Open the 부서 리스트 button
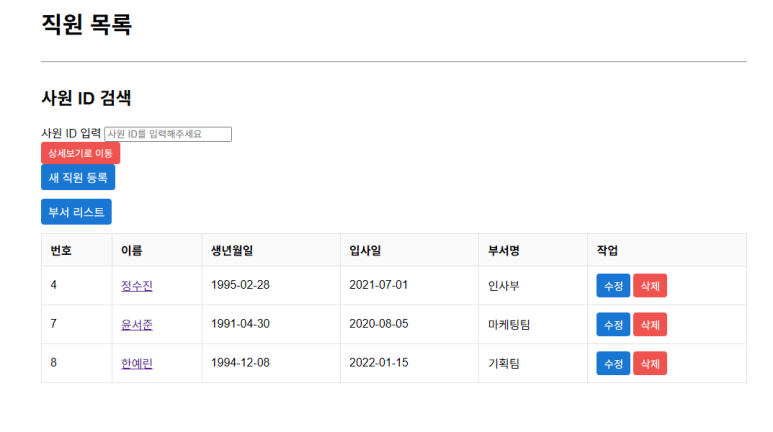 76,212
